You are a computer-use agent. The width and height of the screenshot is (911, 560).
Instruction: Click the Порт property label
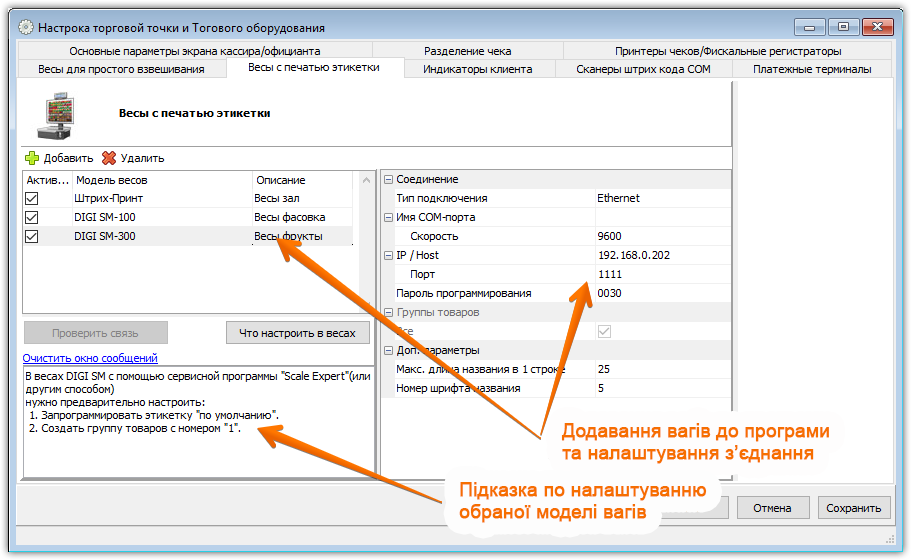pos(422,274)
